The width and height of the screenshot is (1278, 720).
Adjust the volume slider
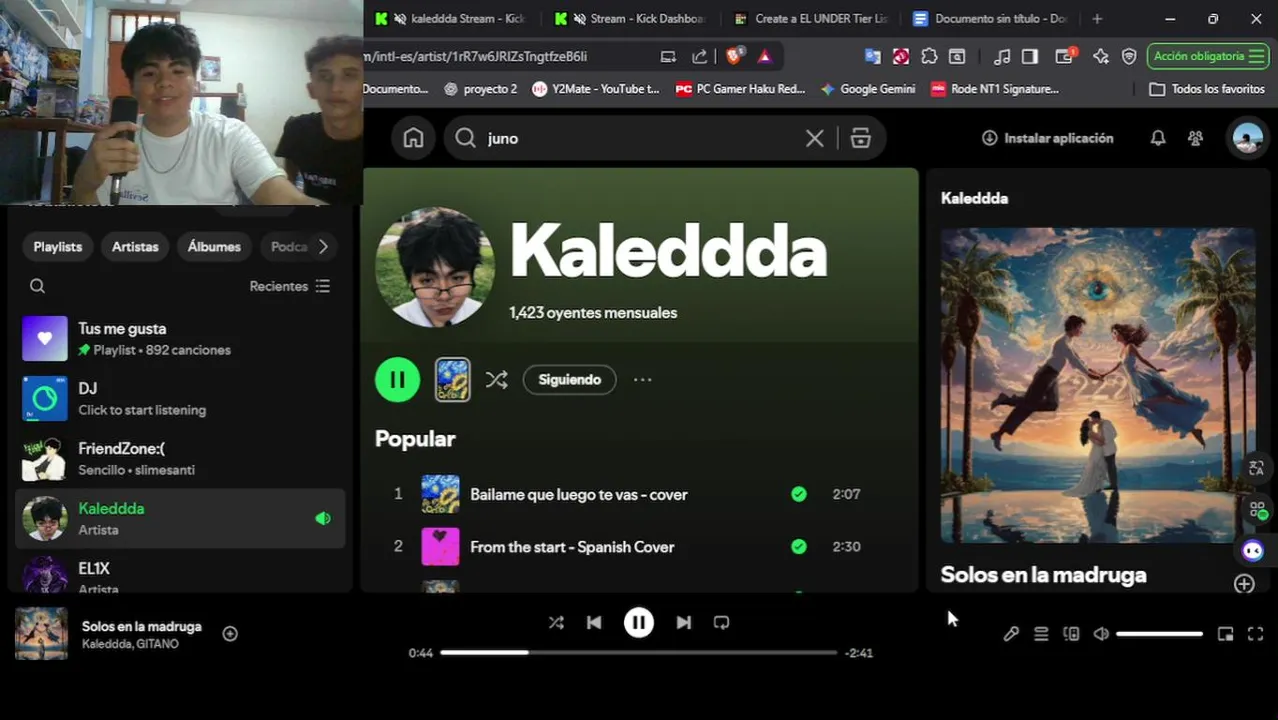click(1159, 633)
